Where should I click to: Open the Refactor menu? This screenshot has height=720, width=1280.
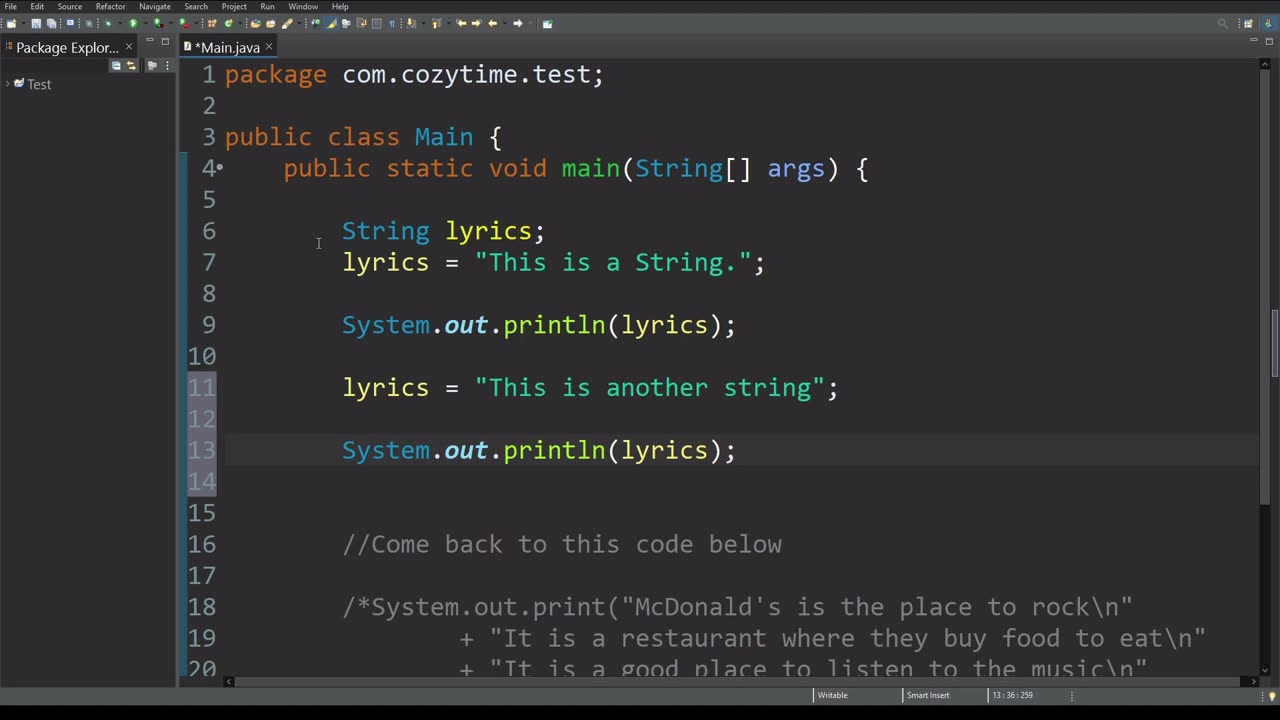pyautogui.click(x=110, y=6)
